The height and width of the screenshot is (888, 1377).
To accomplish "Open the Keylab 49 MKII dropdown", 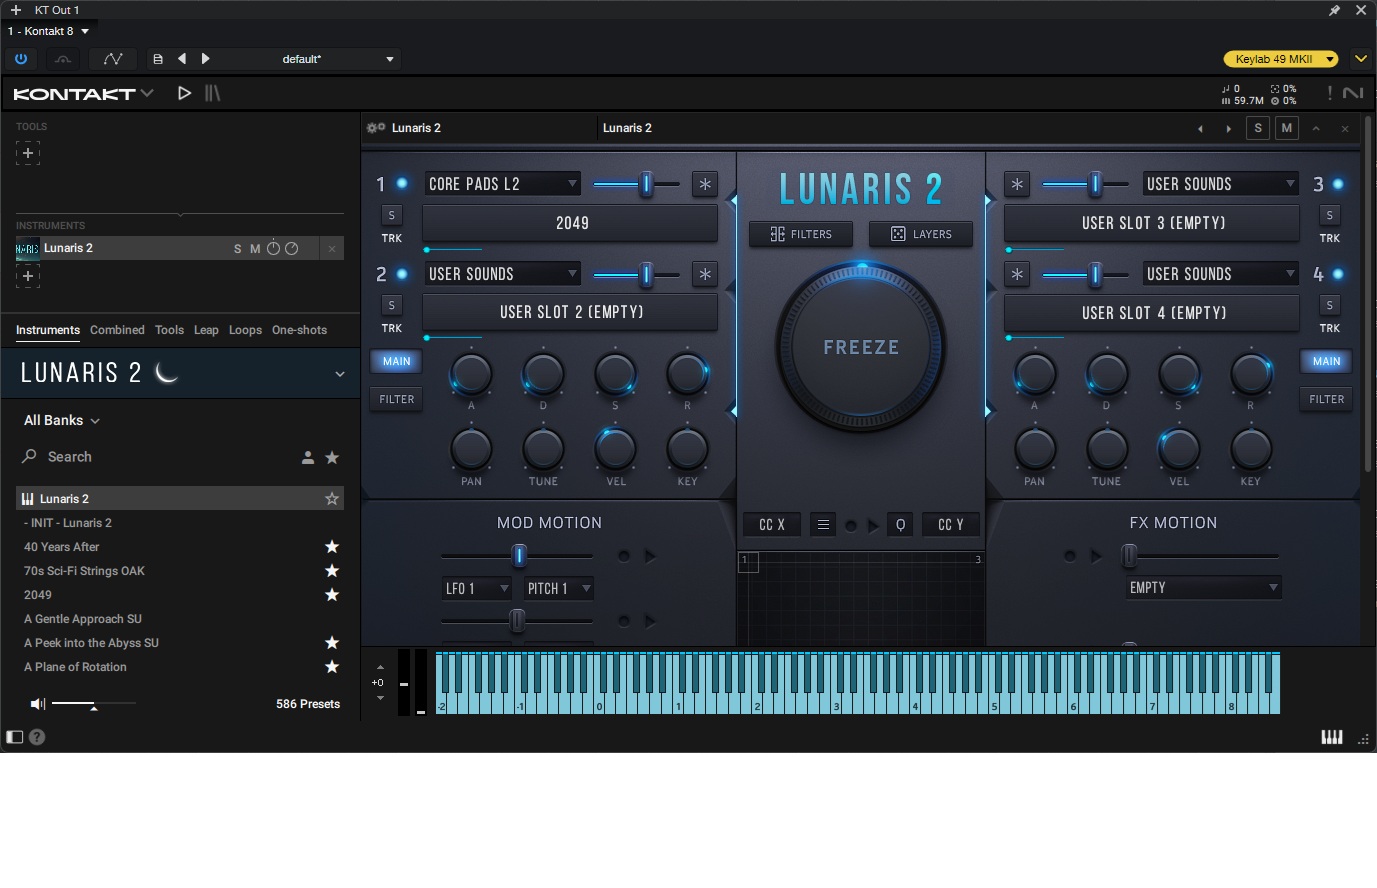I will pyautogui.click(x=1281, y=59).
